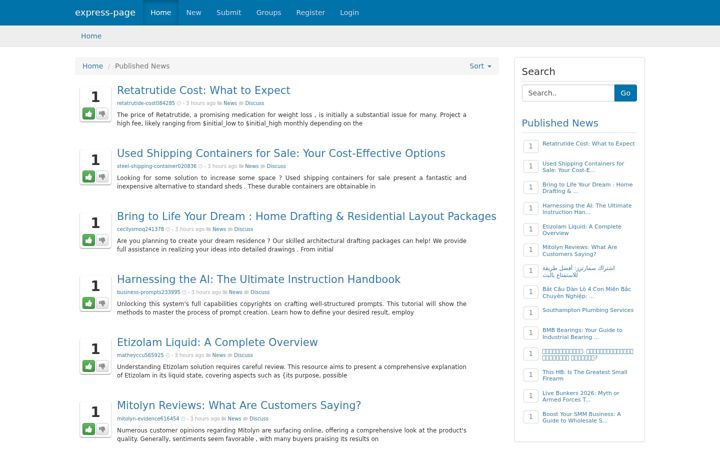Open the Groups menu item
Viewport: 720px width, 450px height.
269,12
